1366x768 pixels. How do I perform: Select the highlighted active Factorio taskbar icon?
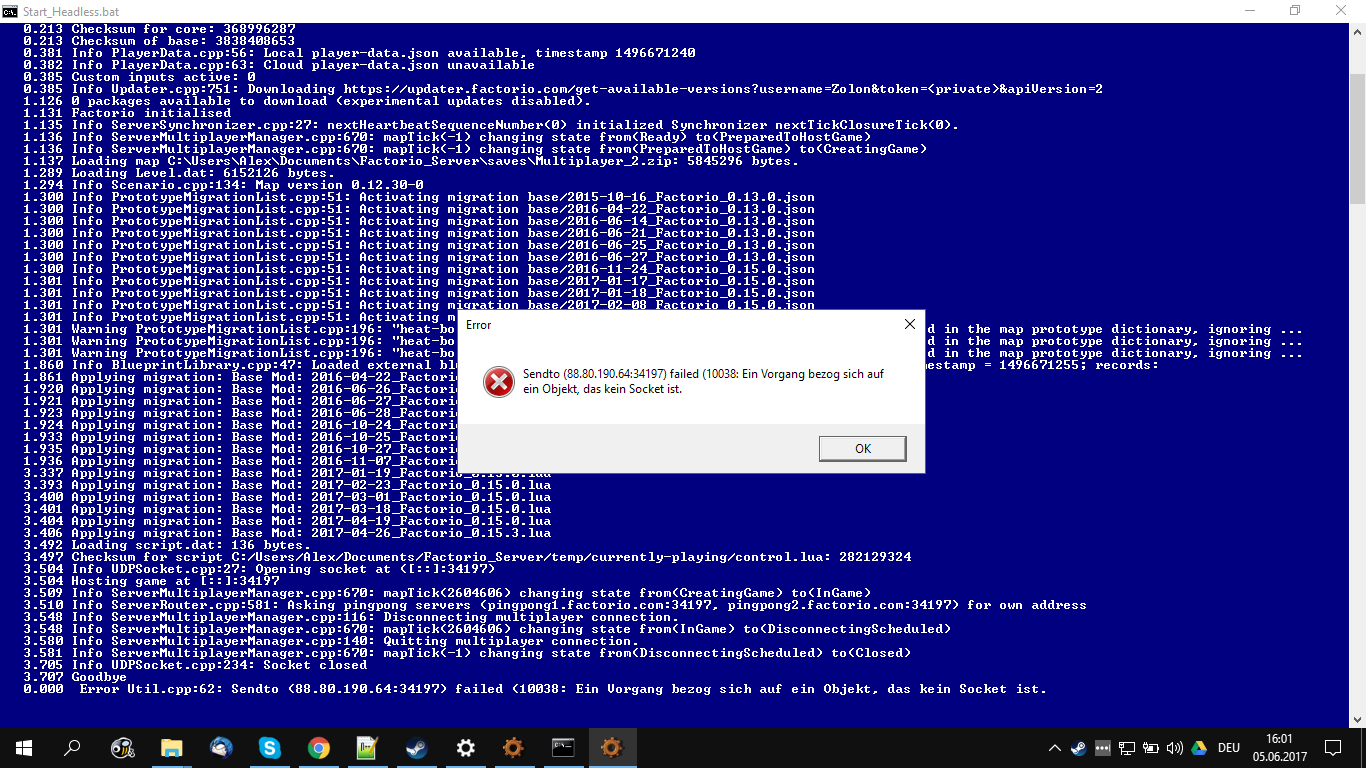tap(612, 748)
